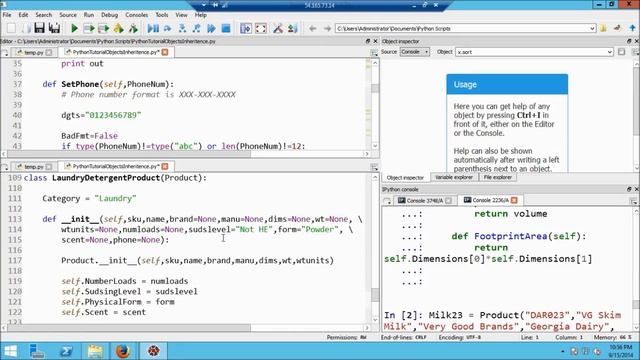Open Firefox from the taskbar

123,351
